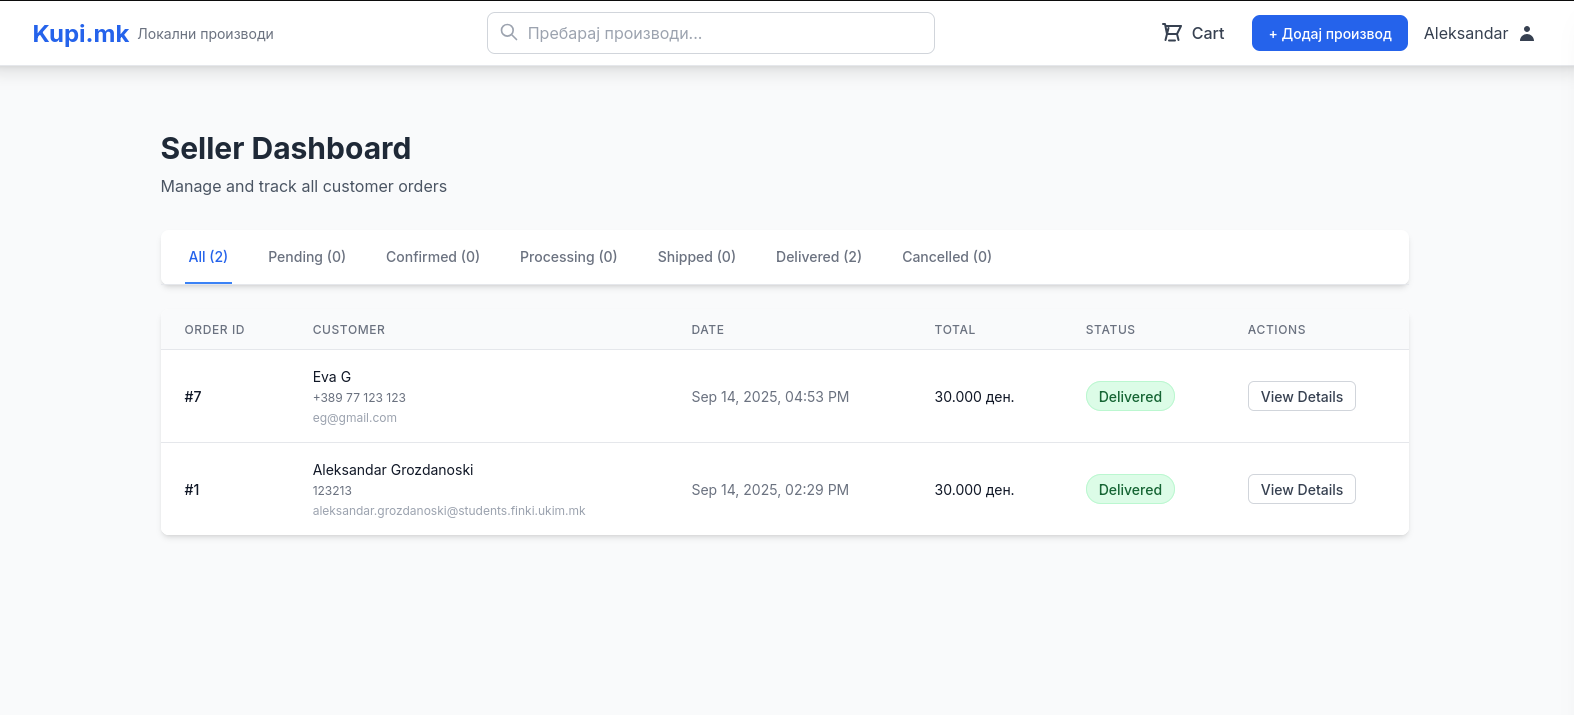View details for order #7
The image size is (1574, 715).
coord(1301,397)
